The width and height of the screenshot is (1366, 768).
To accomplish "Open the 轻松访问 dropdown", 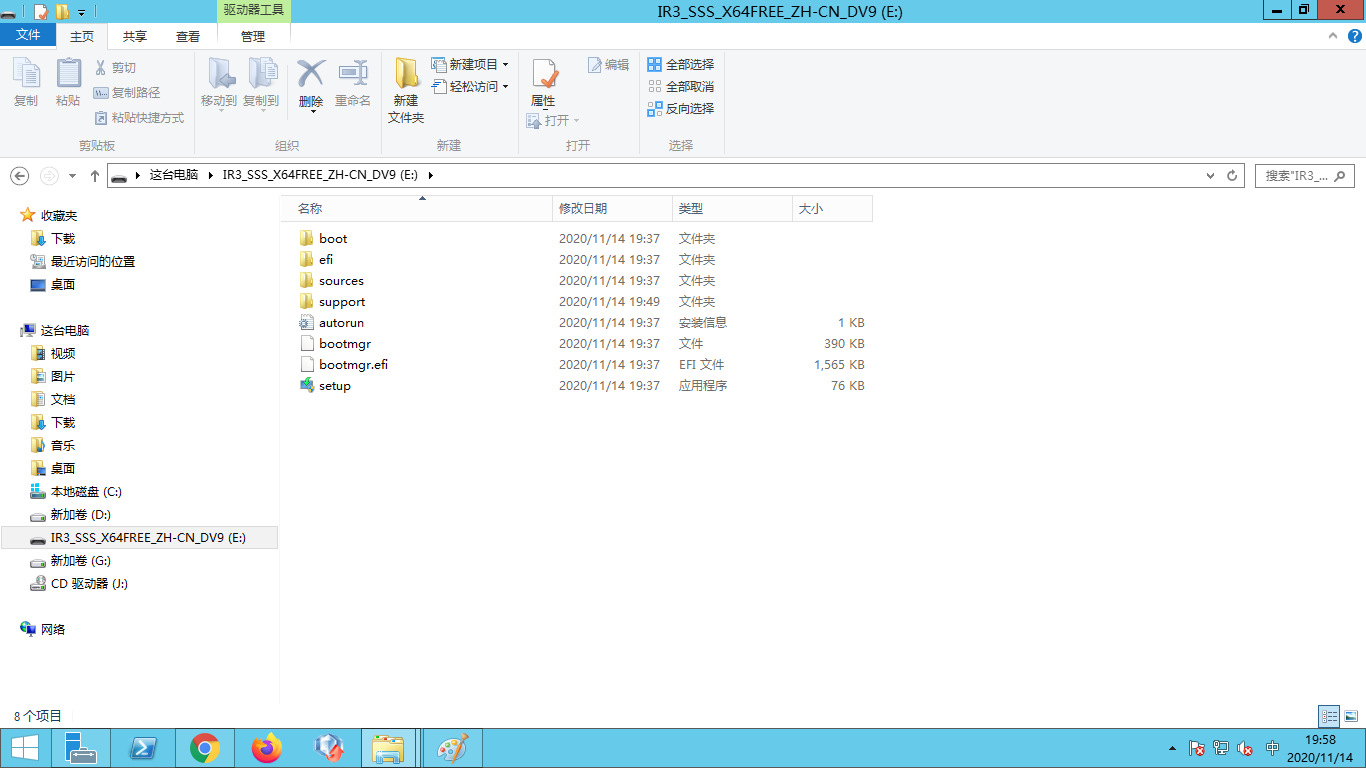I will click(470, 86).
